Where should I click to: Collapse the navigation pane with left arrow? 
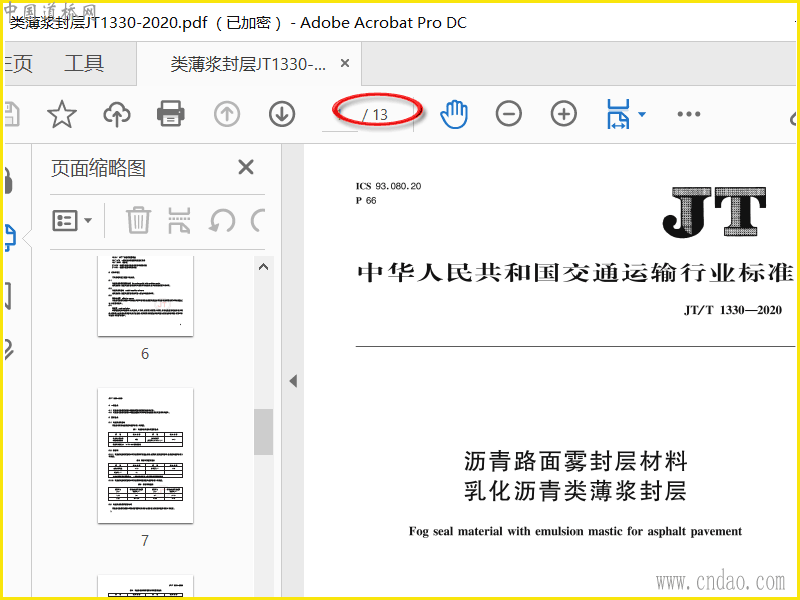[x=293, y=381]
